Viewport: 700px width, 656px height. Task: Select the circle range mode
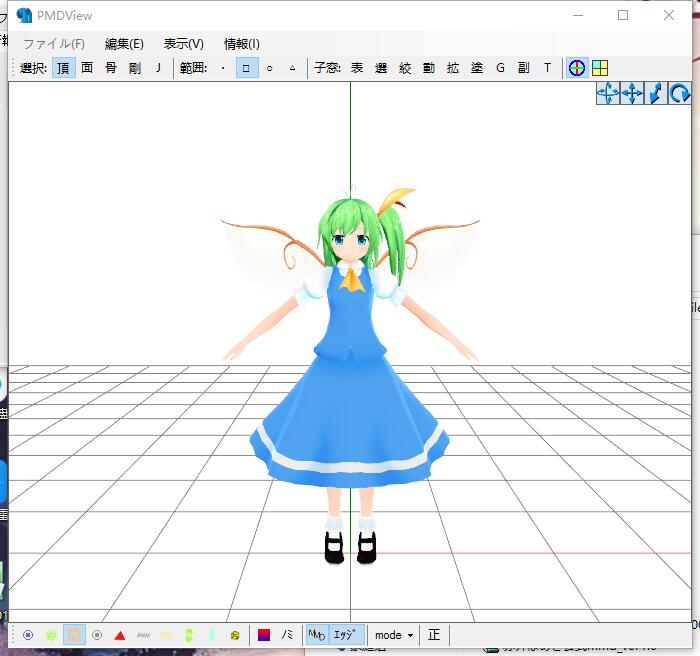point(269,68)
